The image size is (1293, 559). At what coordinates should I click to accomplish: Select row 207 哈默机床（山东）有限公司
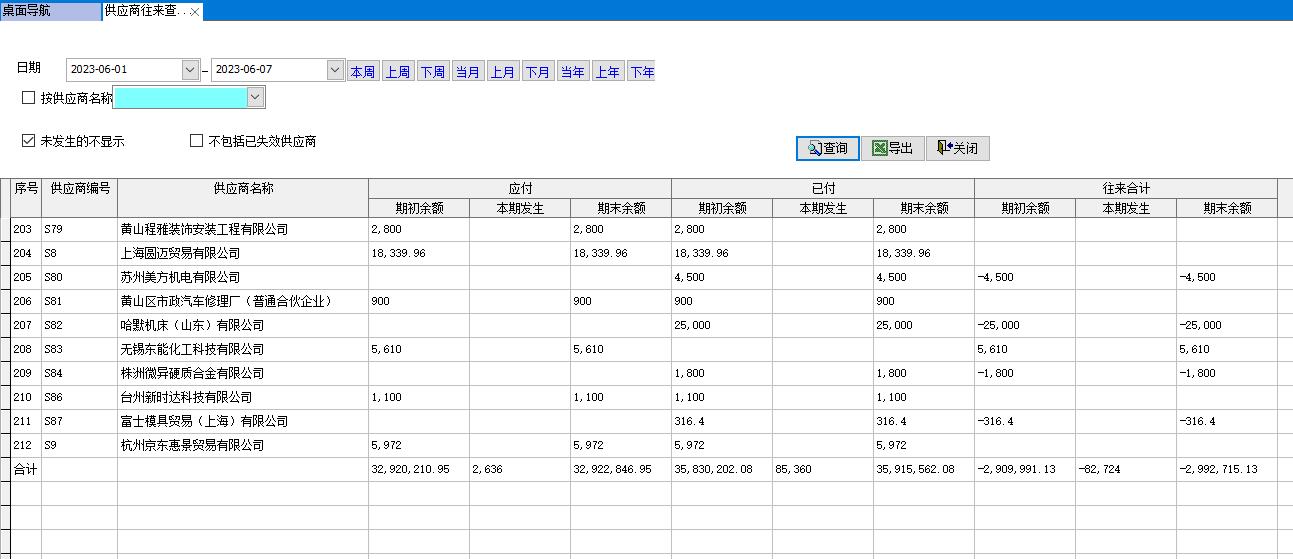pos(192,325)
